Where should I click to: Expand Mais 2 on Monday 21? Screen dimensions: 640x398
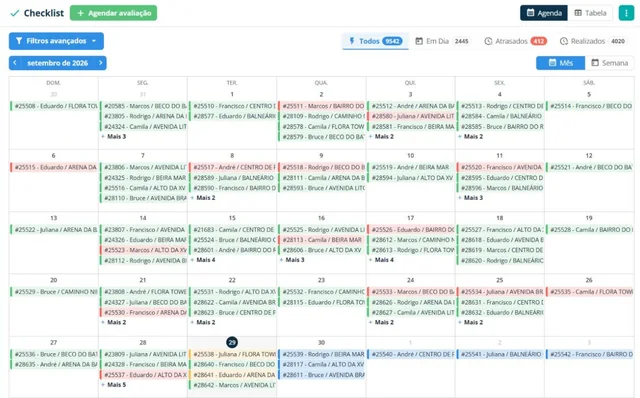(114, 322)
